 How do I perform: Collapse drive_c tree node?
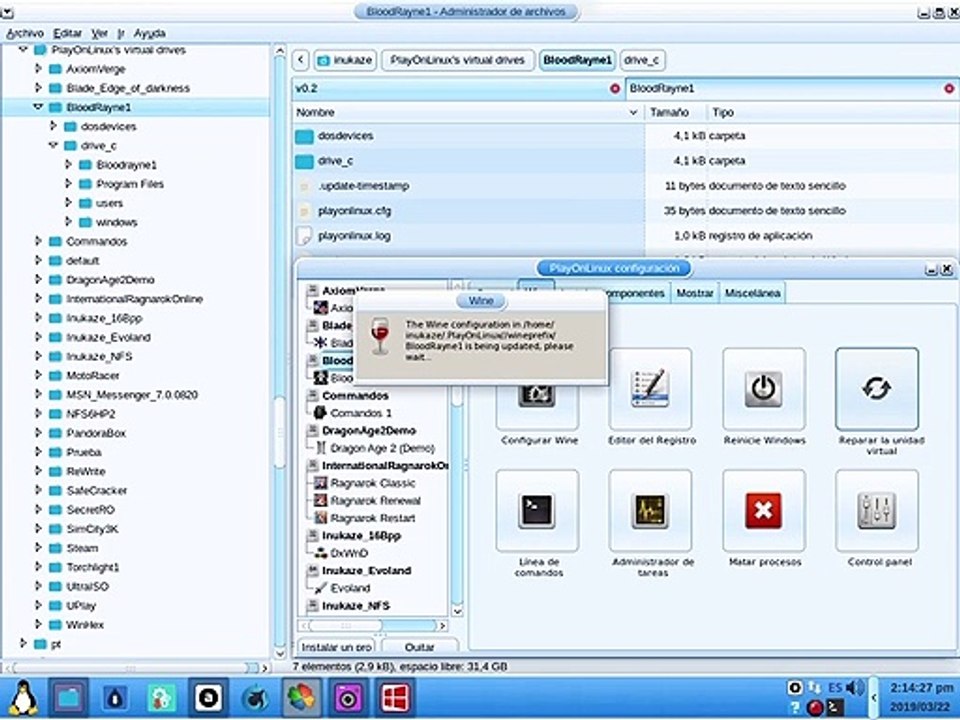53,145
